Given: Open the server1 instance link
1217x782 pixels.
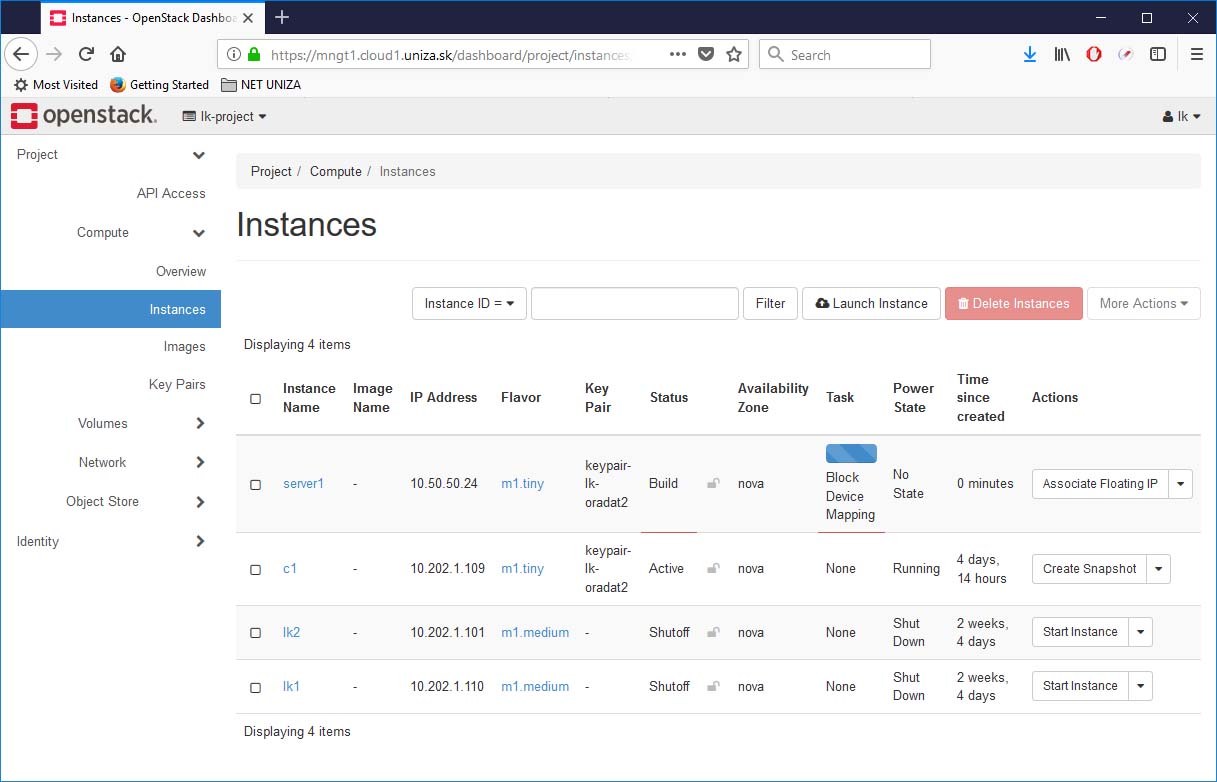Looking at the screenshot, I should tap(303, 484).
